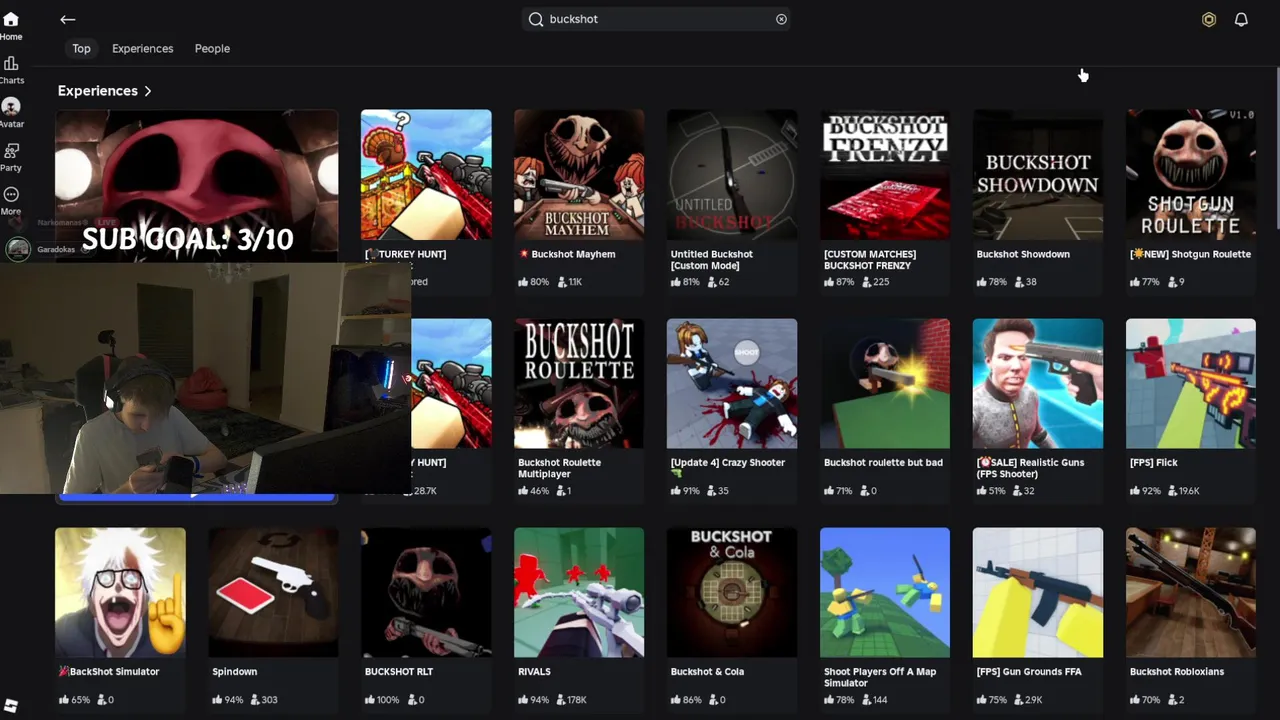Open Buckshot Mayhem thumbnail
The image size is (1280, 720).
coord(579,175)
